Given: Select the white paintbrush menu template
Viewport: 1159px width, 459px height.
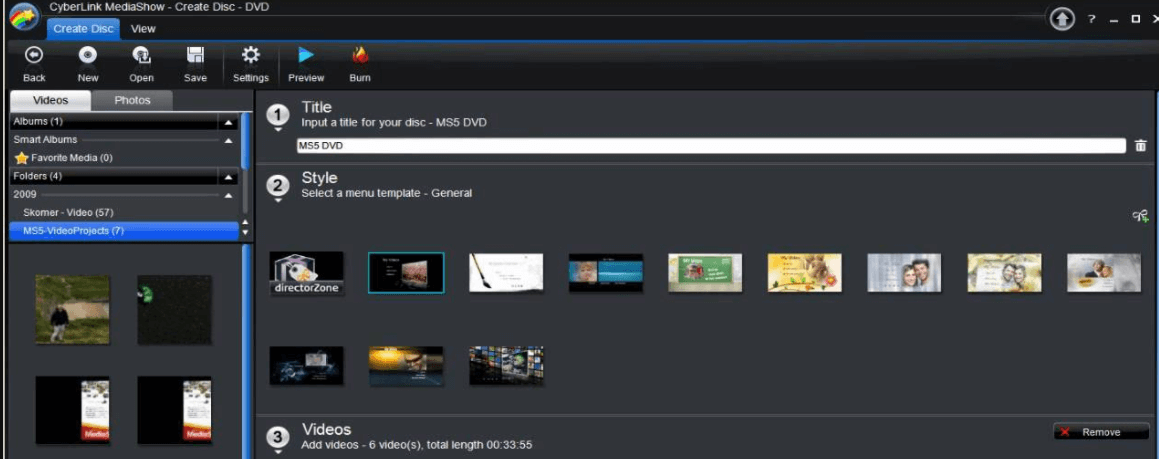Looking at the screenshot, I should tap(506, 273).
